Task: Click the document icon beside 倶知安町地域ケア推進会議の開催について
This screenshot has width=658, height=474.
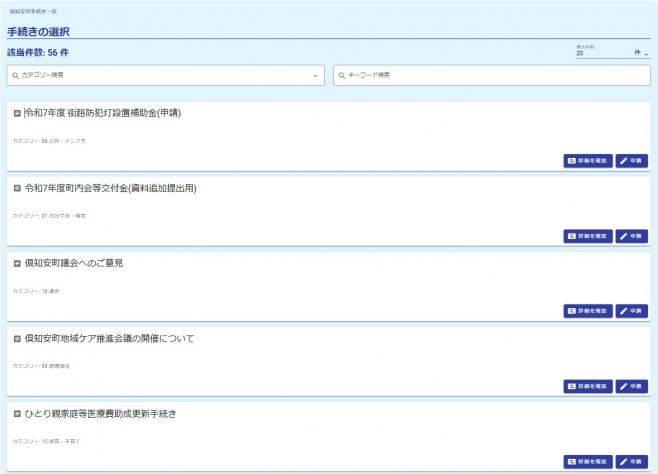Action: tap(17, 339)
